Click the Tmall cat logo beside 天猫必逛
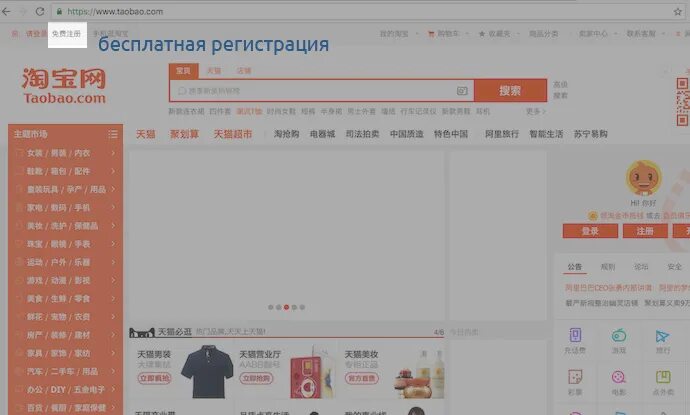Image resolution: width=690 pixels, height=415 pixels. coord(142,332)
